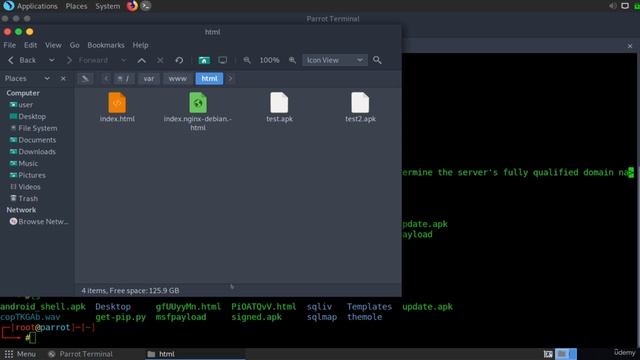The width and height of the screenshot is (640, 360).
Task: Select the test.apk file icon
Action: point(279,102)
